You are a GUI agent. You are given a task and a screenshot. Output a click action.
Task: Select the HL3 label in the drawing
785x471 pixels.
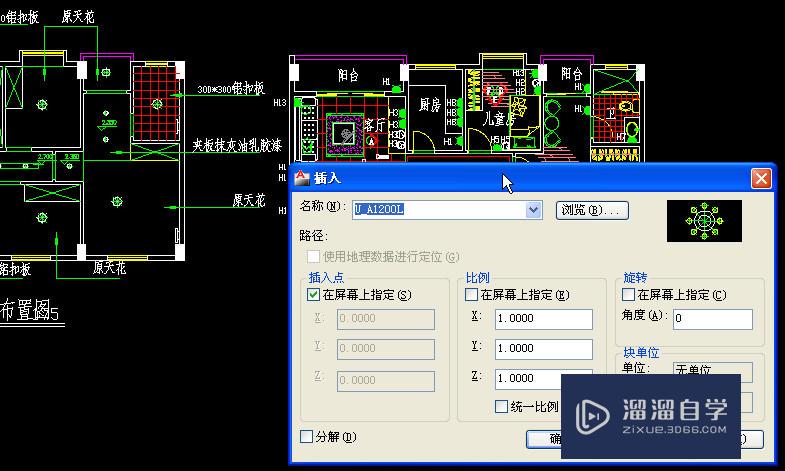[x=280, y=103]
